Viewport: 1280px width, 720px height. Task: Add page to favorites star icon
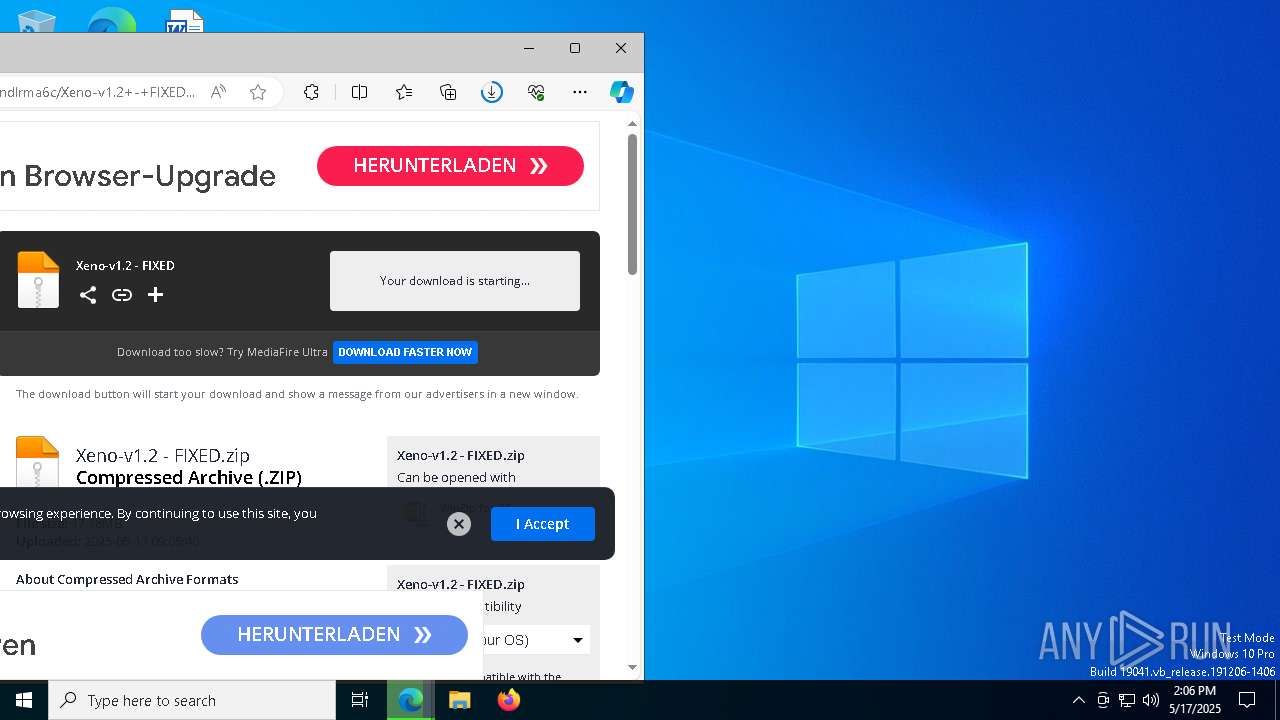tap(258, 92)
